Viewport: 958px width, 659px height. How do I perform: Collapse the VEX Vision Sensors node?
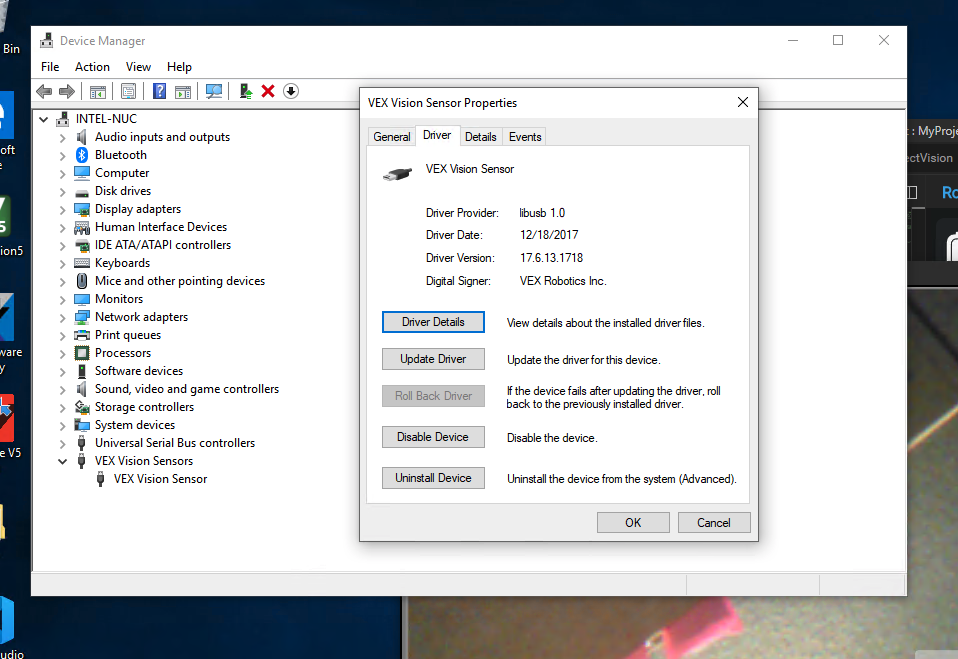click(62, 462)
